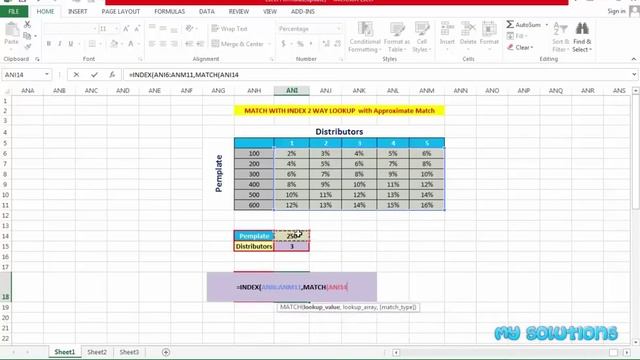Increase Decimal icon
Screen dimensions: 640x360
pos(326,44)
